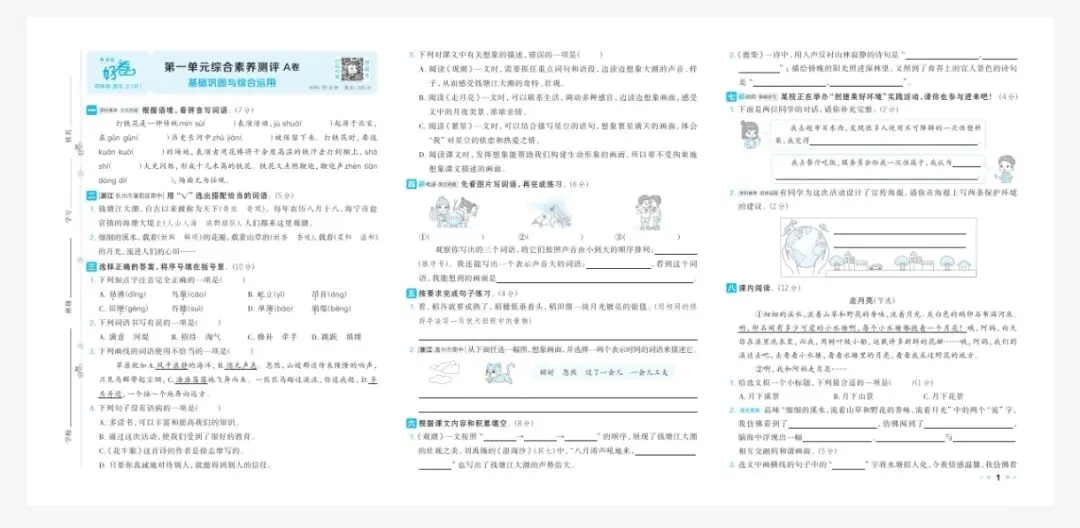Click the second answer line on the poster

click(900, 246)
